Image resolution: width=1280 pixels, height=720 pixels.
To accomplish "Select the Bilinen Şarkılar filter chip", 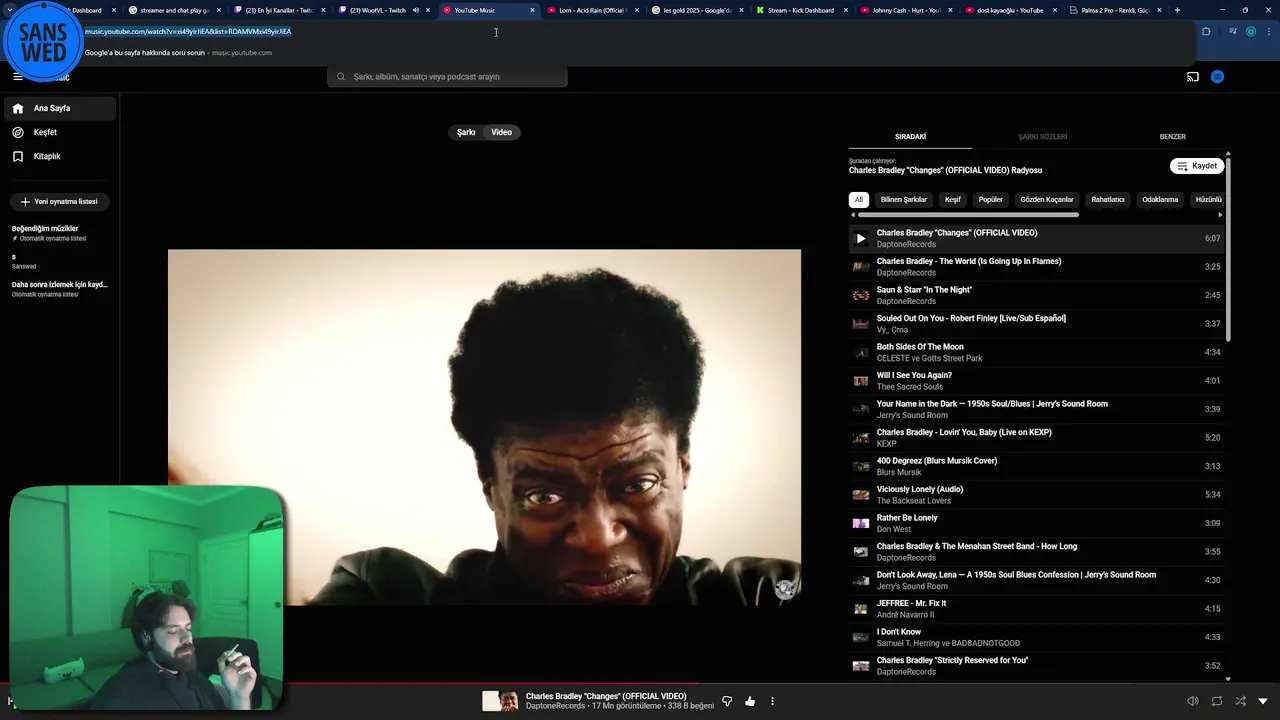I will click(x=904, y=200).
